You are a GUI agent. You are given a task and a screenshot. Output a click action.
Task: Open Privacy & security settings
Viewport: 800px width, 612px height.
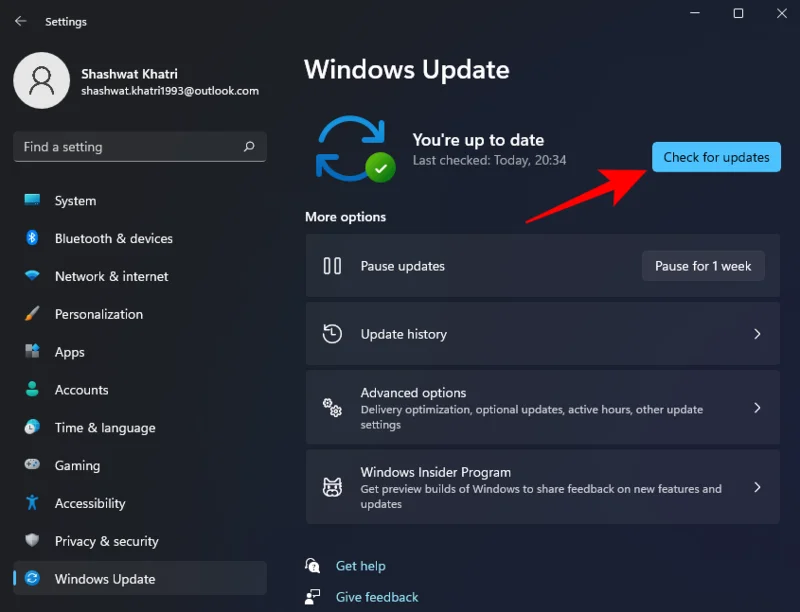101,541
